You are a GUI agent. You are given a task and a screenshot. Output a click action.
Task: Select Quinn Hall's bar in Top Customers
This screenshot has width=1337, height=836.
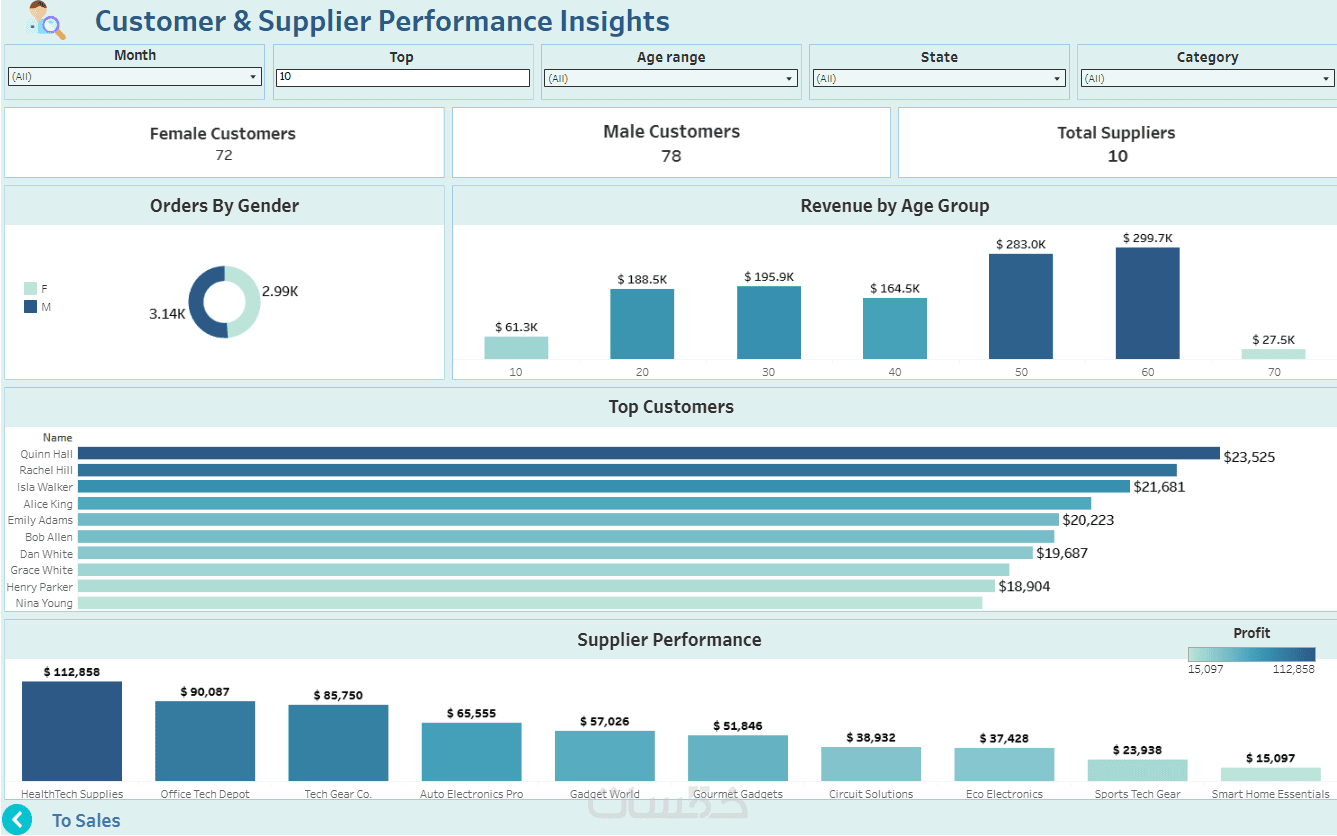tap(648, 454)
